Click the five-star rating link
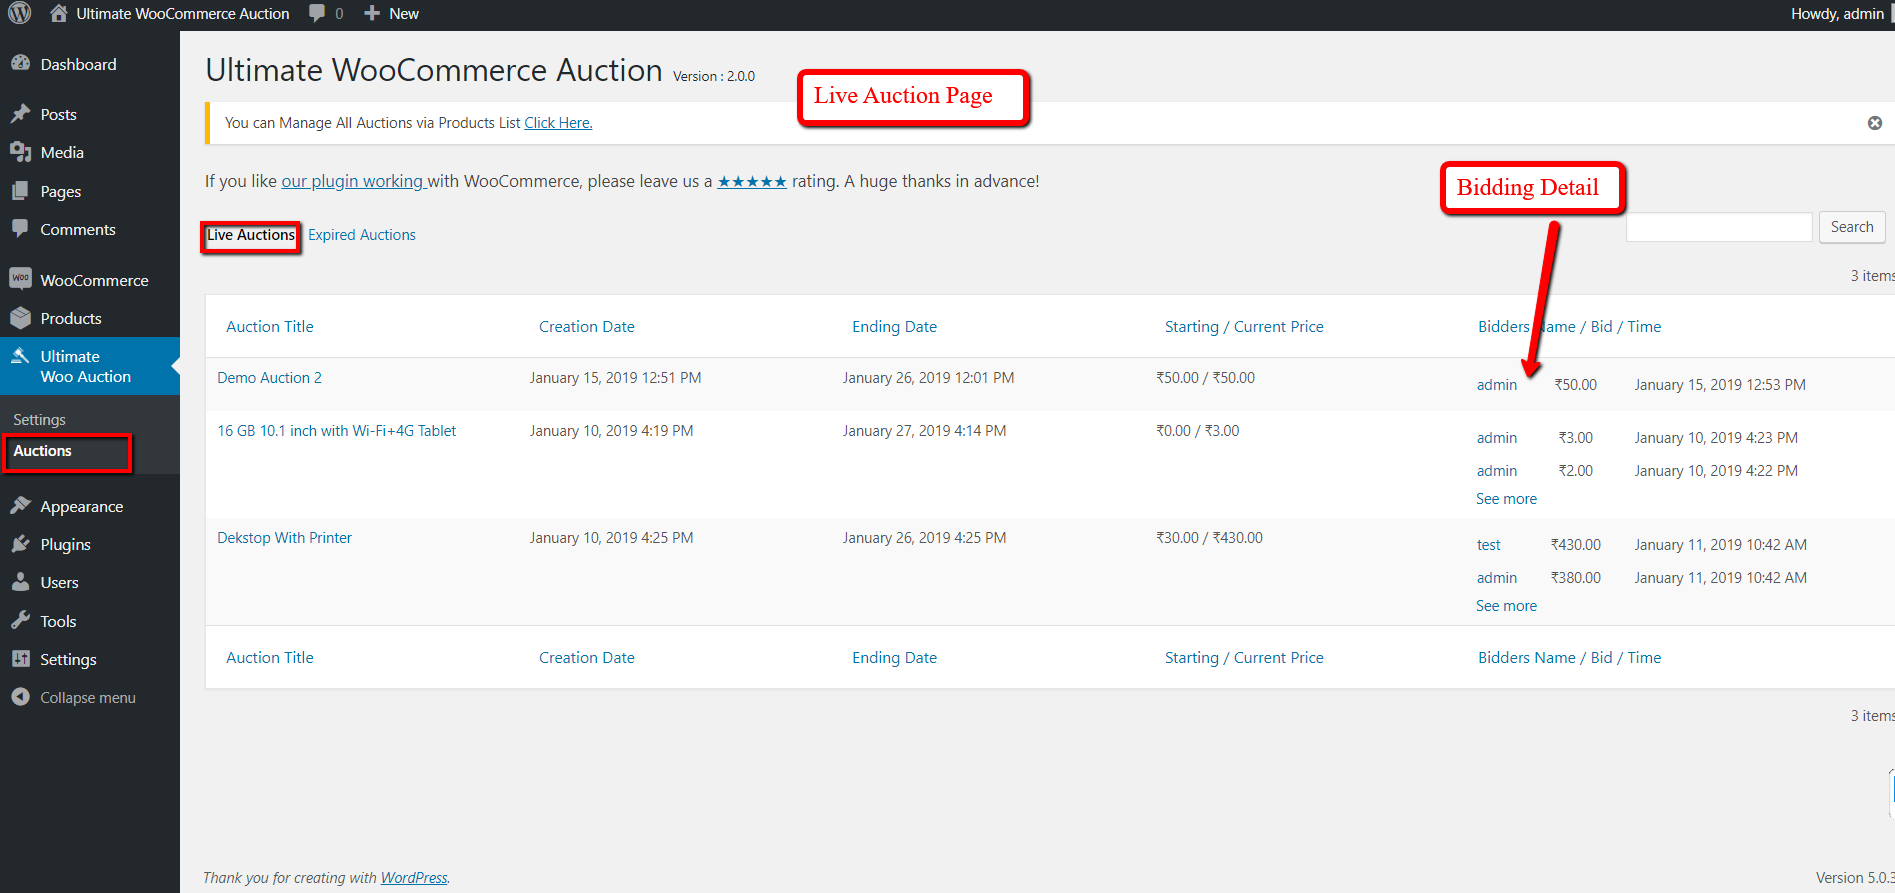 [x=752, y=182]
